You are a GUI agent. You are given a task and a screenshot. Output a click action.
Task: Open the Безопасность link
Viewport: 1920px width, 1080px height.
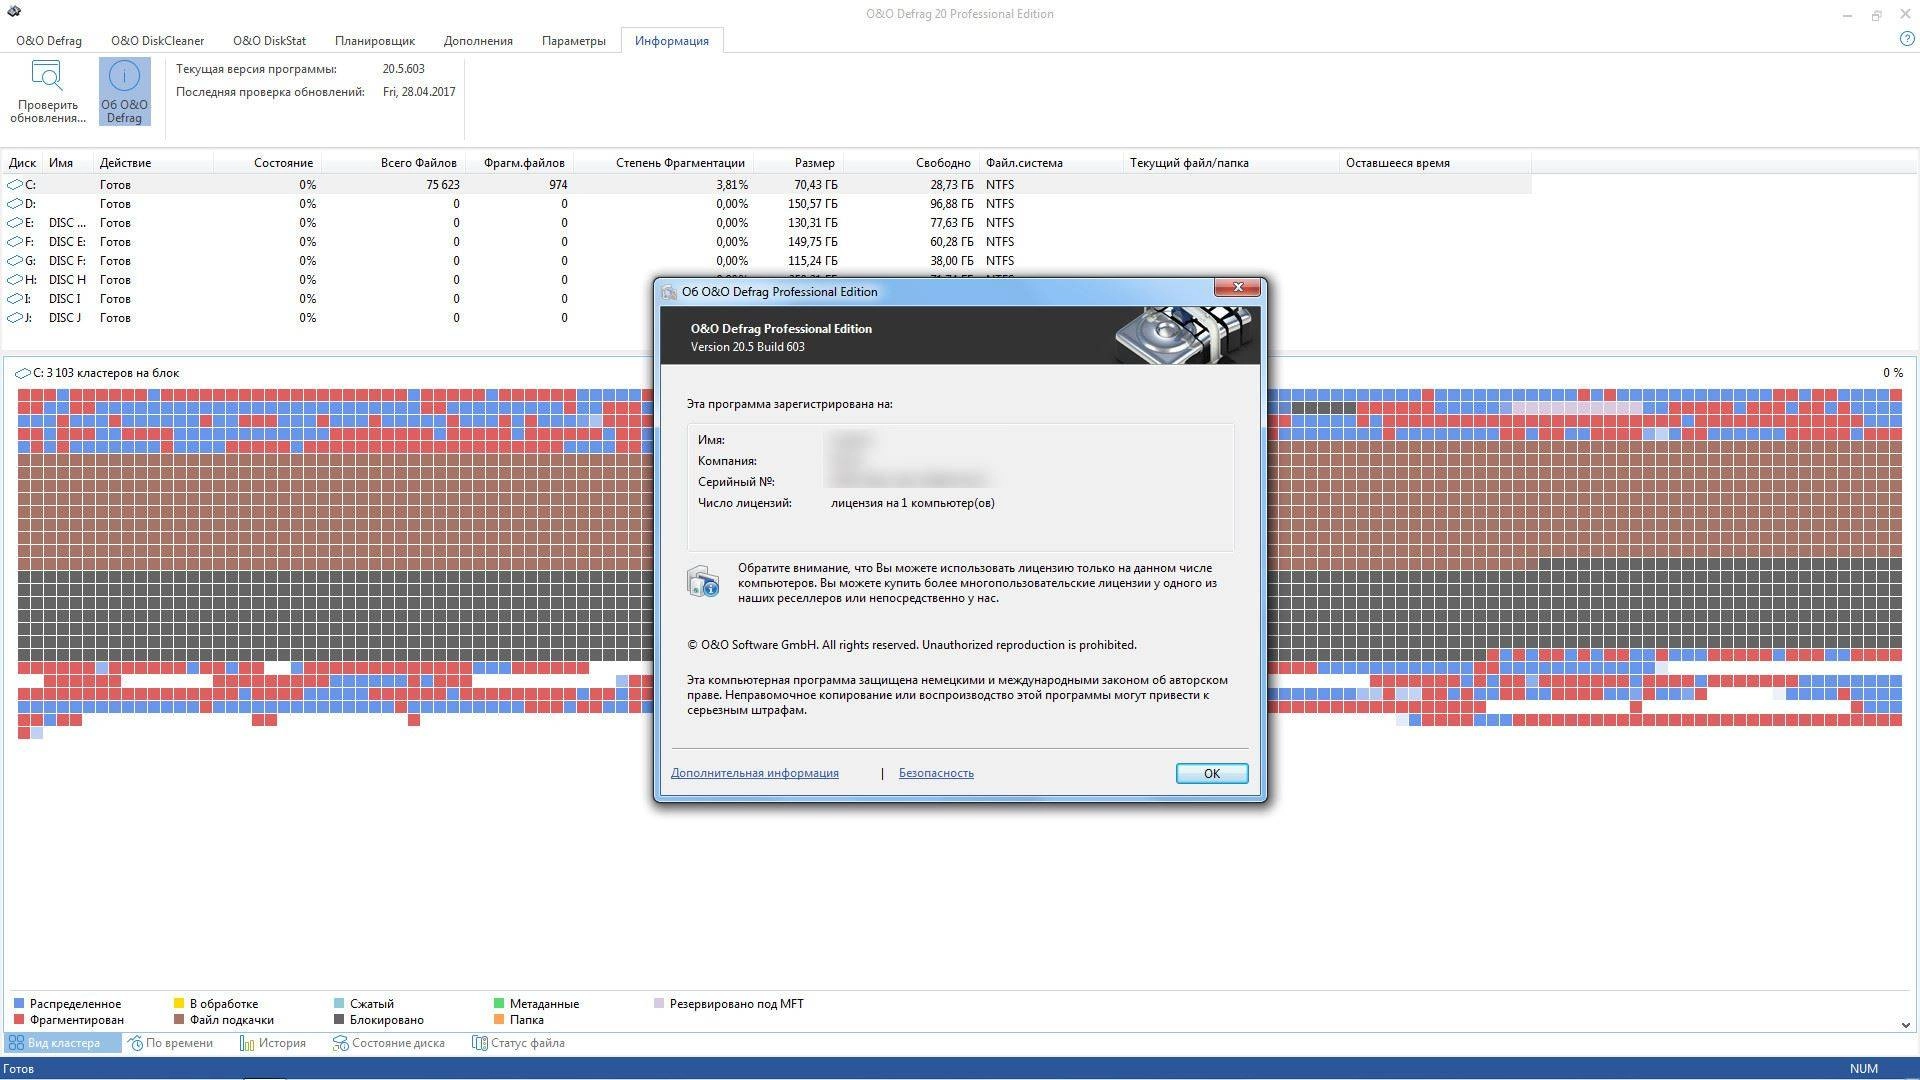(936, 773)
